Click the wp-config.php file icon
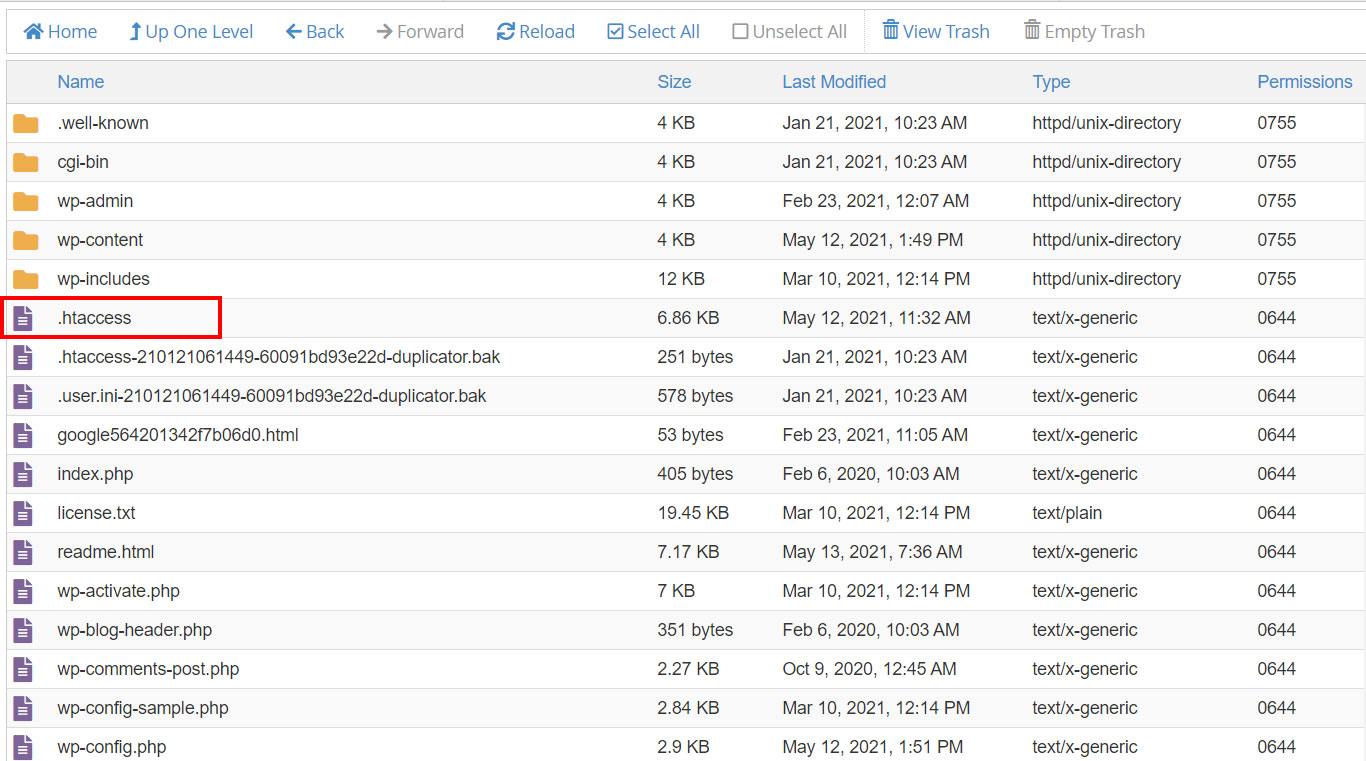Screen dimensions: 1366x761 click(x=23, y=747)
